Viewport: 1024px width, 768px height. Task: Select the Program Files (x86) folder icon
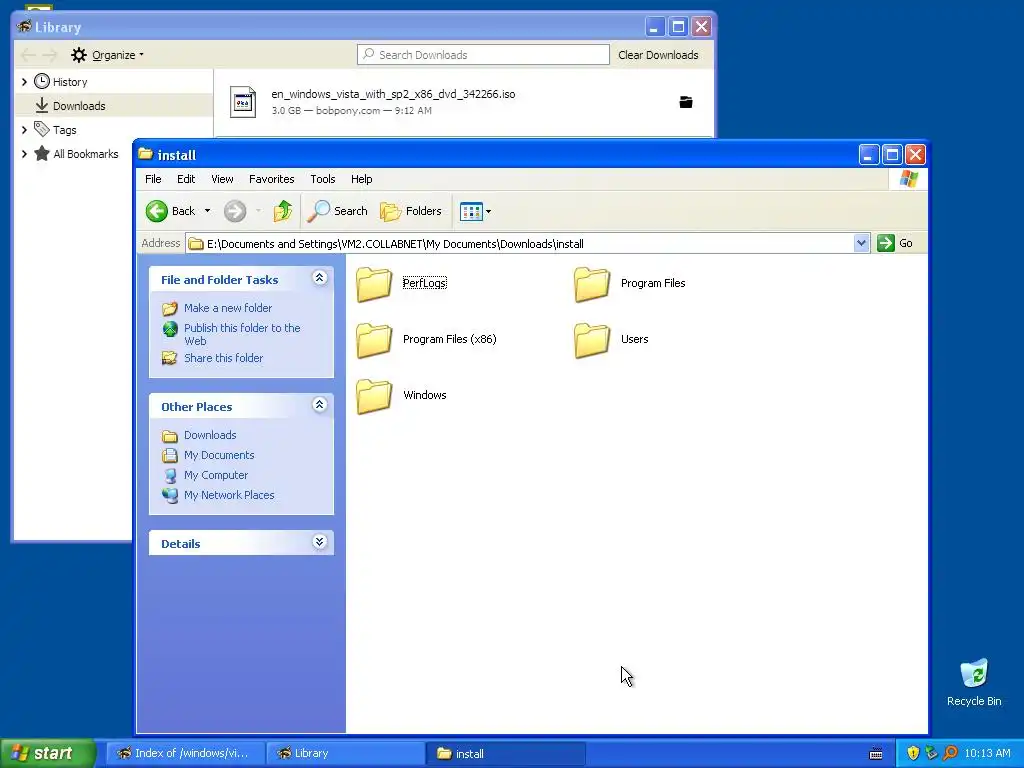[x=374, y=340]
